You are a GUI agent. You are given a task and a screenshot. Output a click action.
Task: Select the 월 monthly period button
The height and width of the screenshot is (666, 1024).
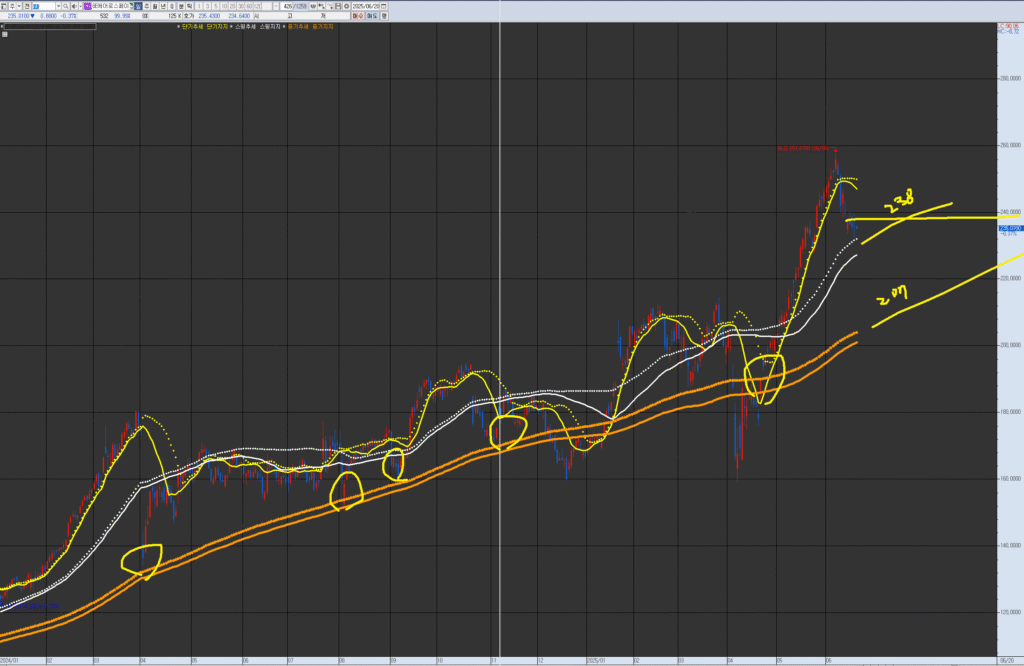point(155,6)
